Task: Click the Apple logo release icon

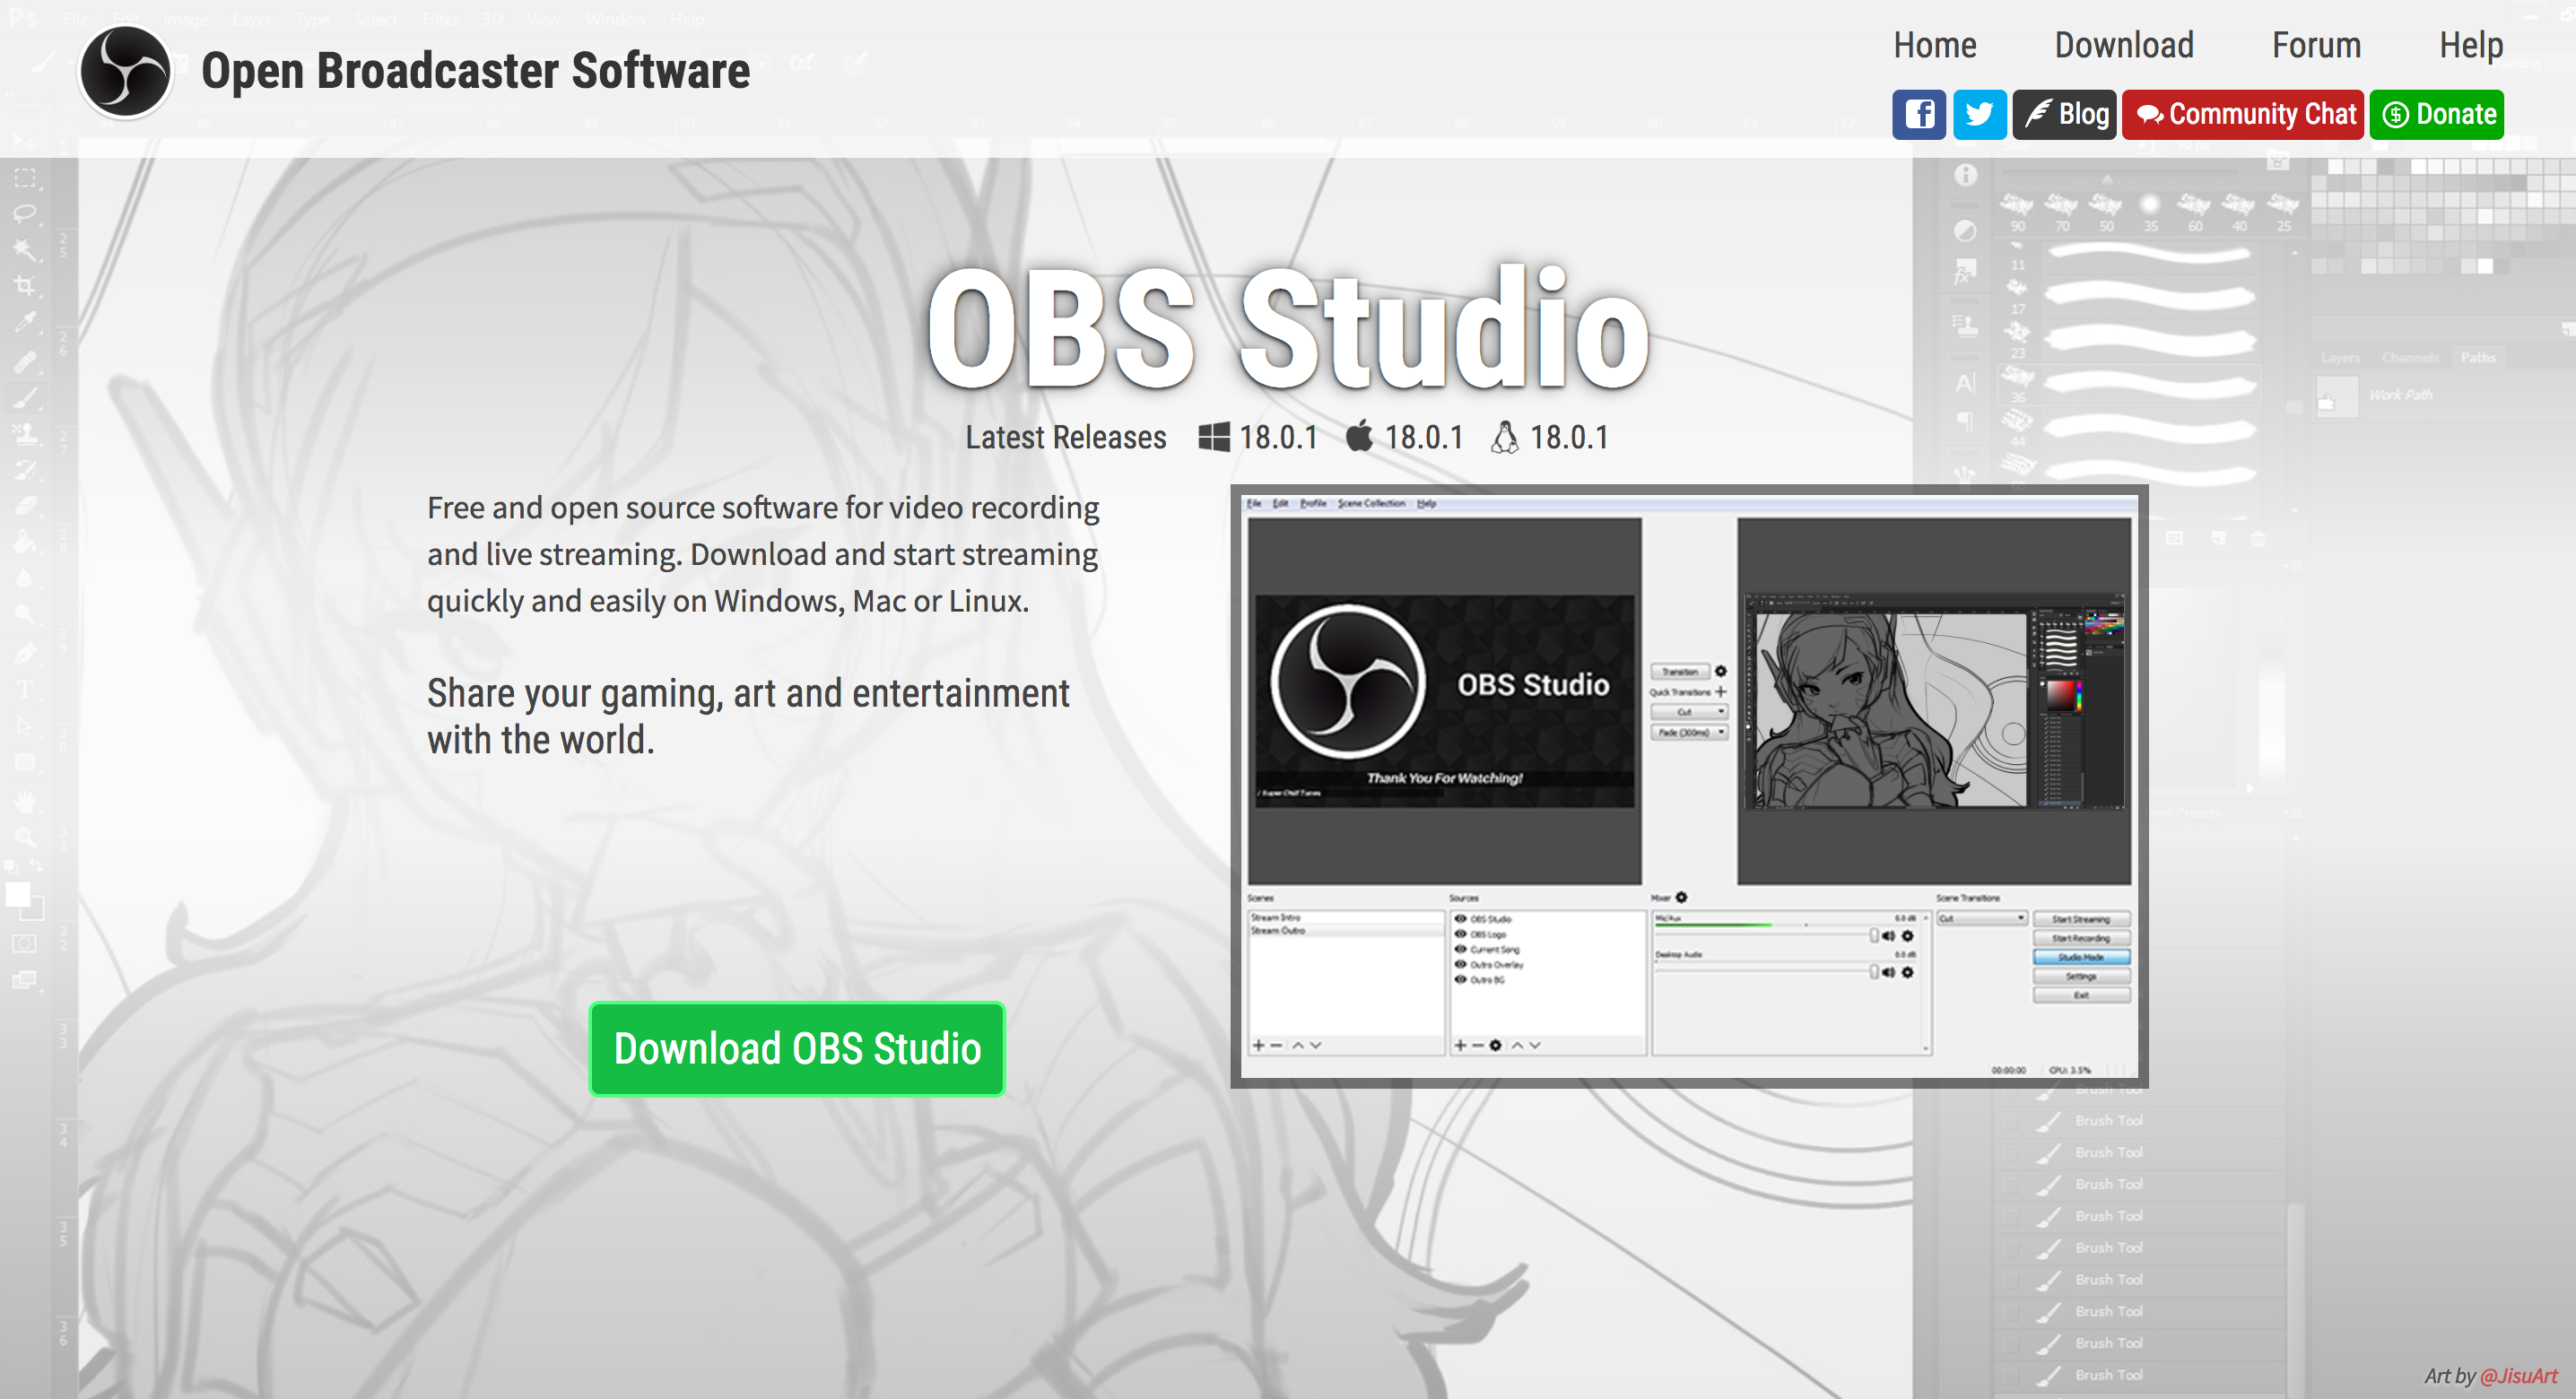Action: tap(1359, 437)
